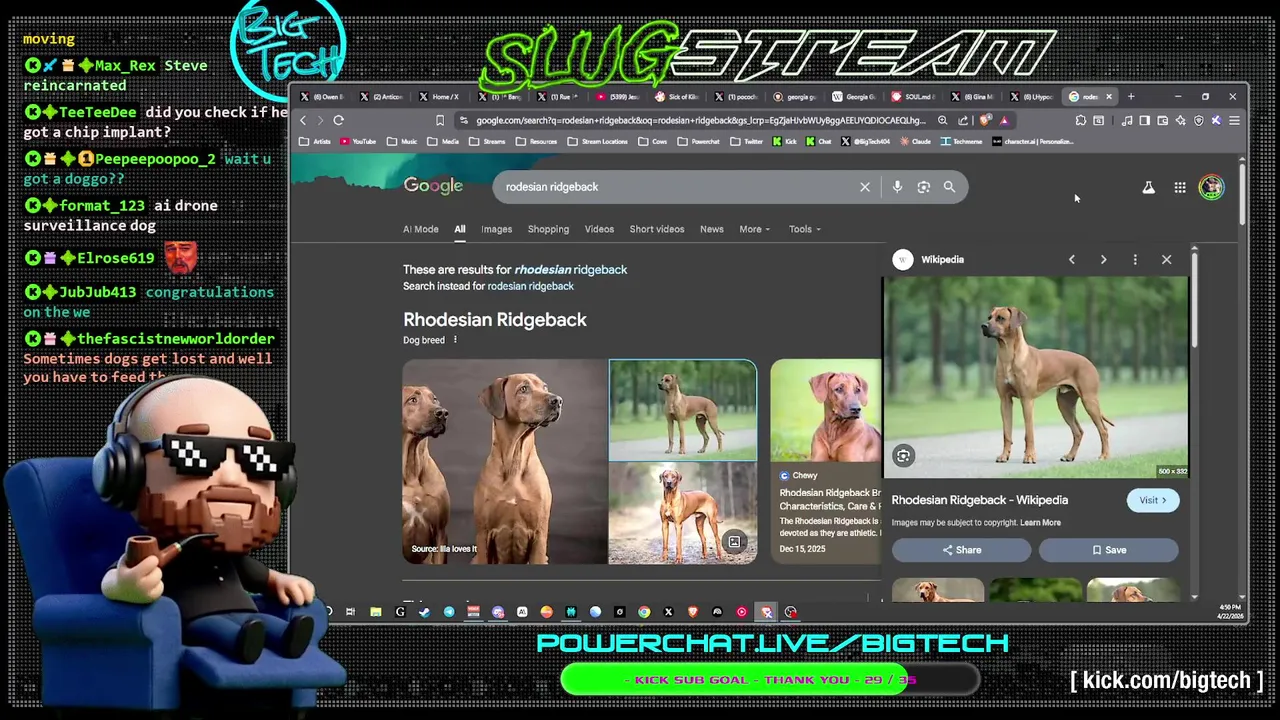This screenshot has height=720, width=1280.
Task: Open the Google apps grid
Action: coord(1180,188)
